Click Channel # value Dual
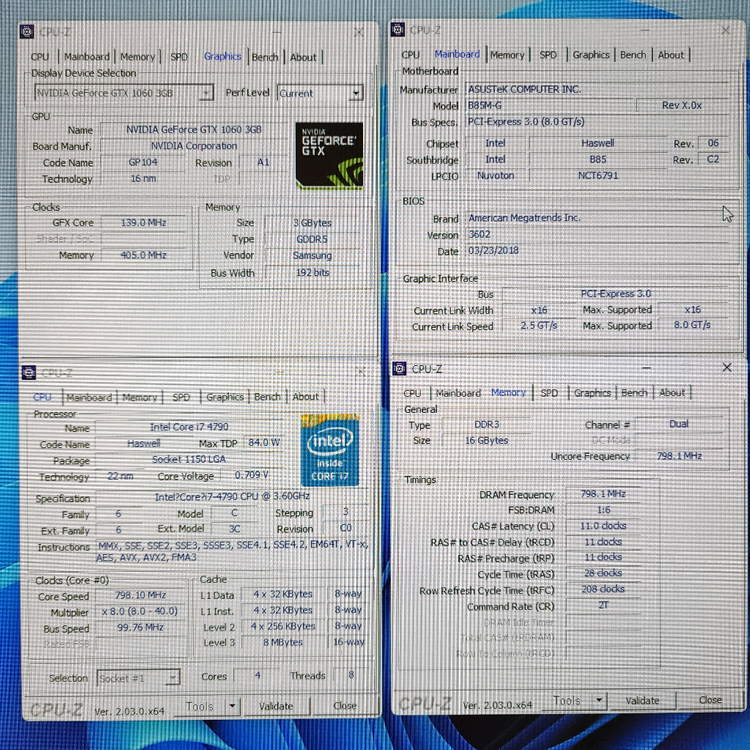The image size is (750, 750). (679, 424)
